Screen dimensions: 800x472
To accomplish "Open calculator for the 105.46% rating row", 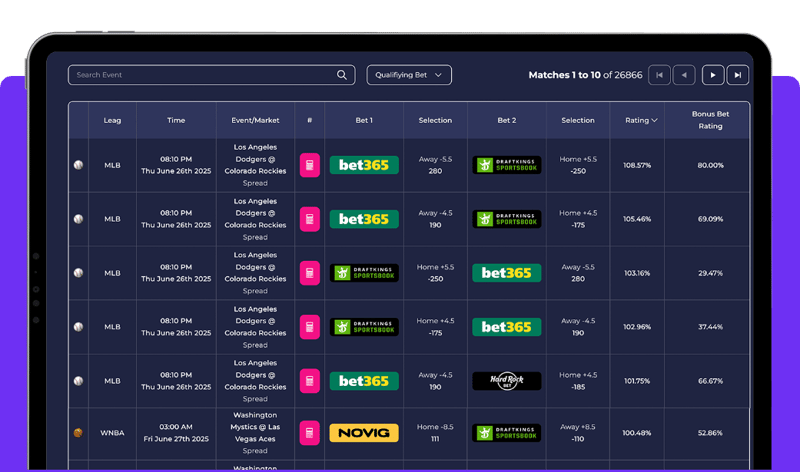I will [x=310, y=219].
